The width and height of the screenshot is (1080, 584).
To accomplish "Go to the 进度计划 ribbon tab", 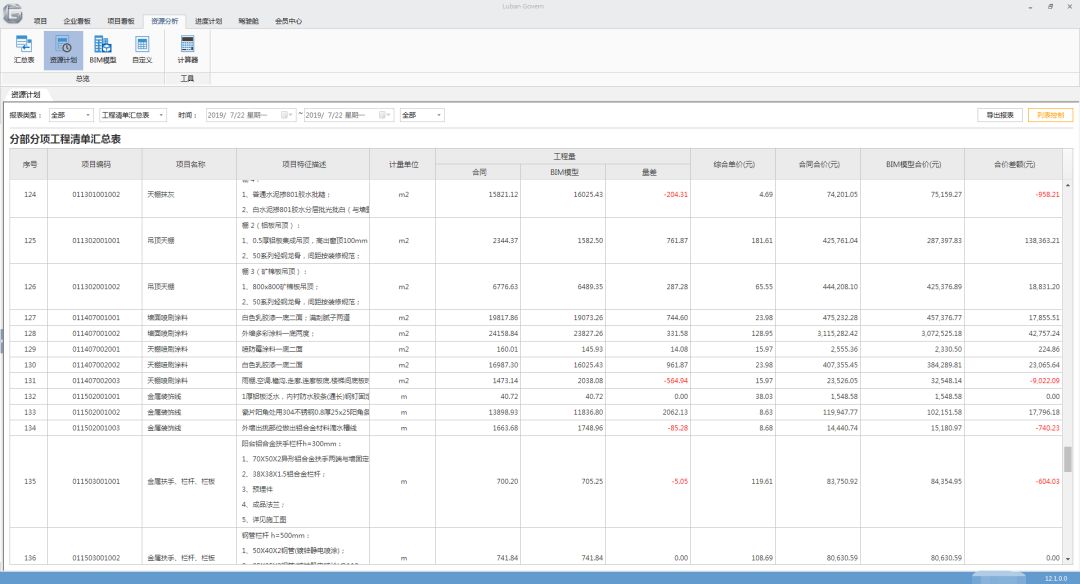I will click(208, 21).
